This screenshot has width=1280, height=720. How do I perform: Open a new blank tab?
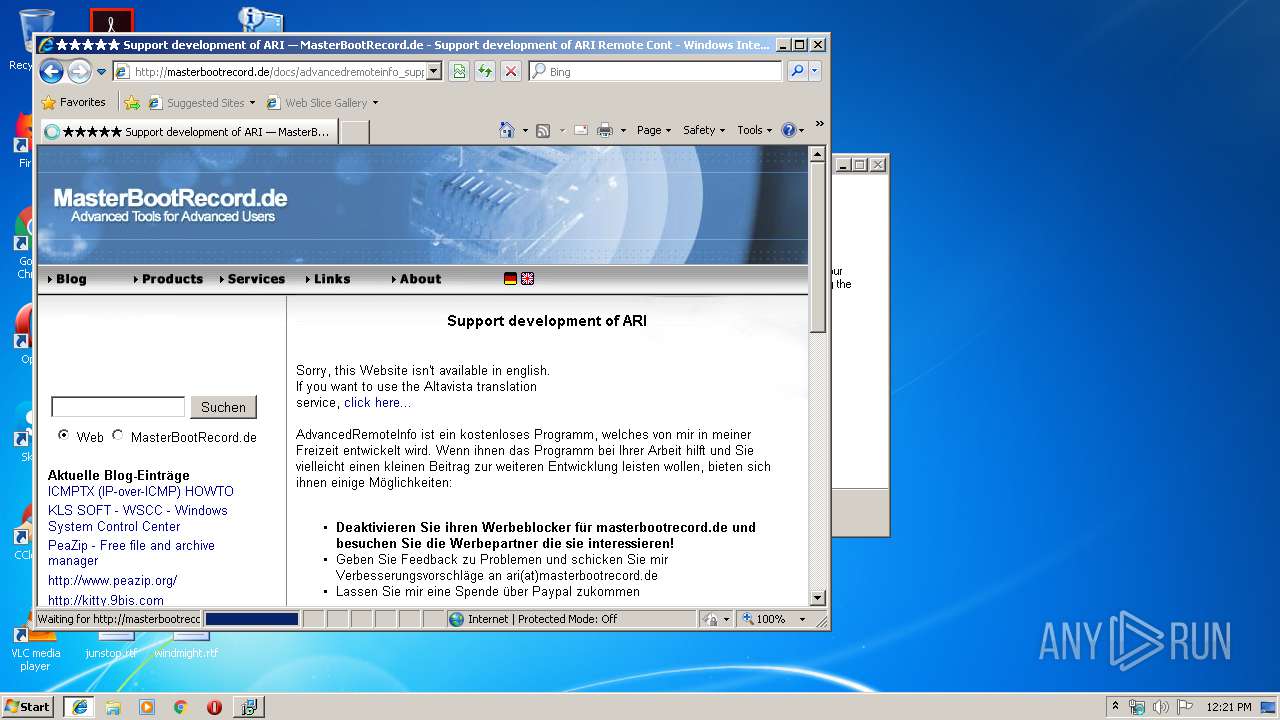click(x=354, y=132)
